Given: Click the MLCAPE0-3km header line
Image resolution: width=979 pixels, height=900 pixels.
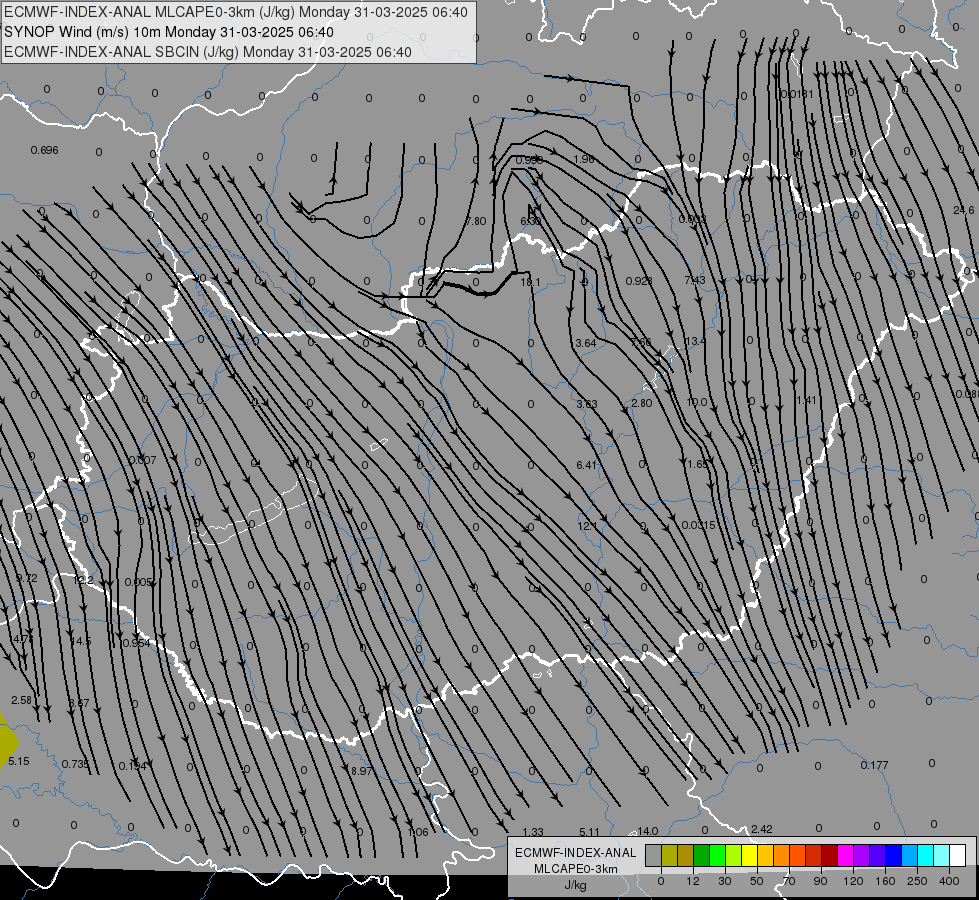Looking at the screenshot, I should [x=235, y=12].
